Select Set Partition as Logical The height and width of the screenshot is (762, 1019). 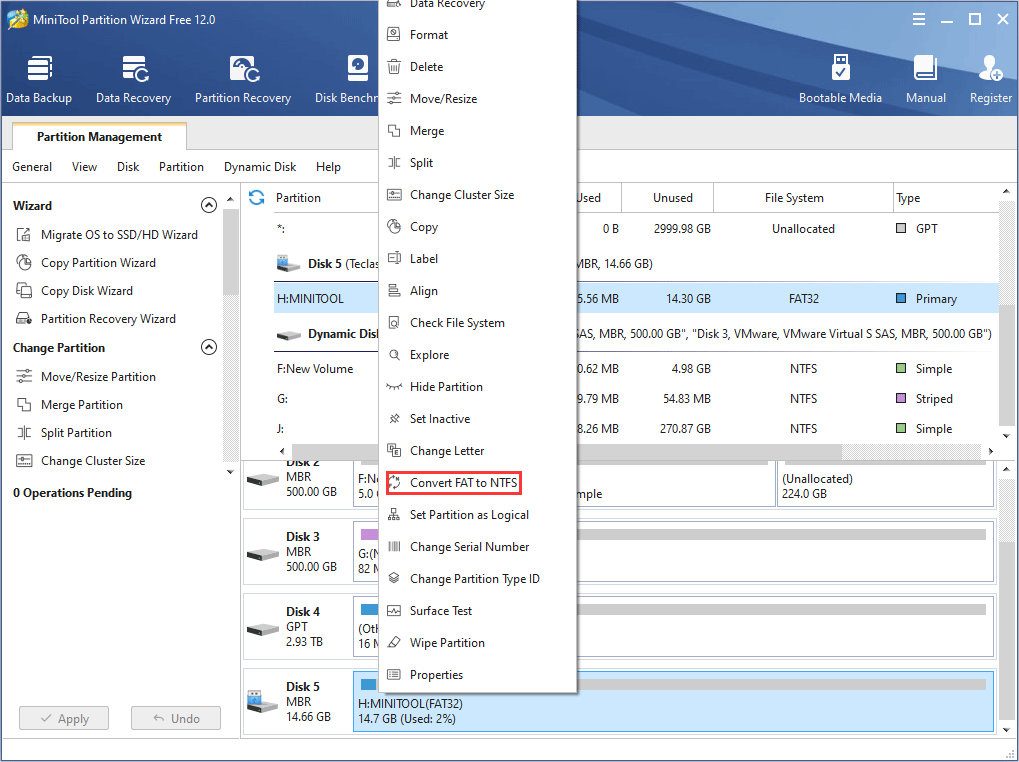coord(478,514)
